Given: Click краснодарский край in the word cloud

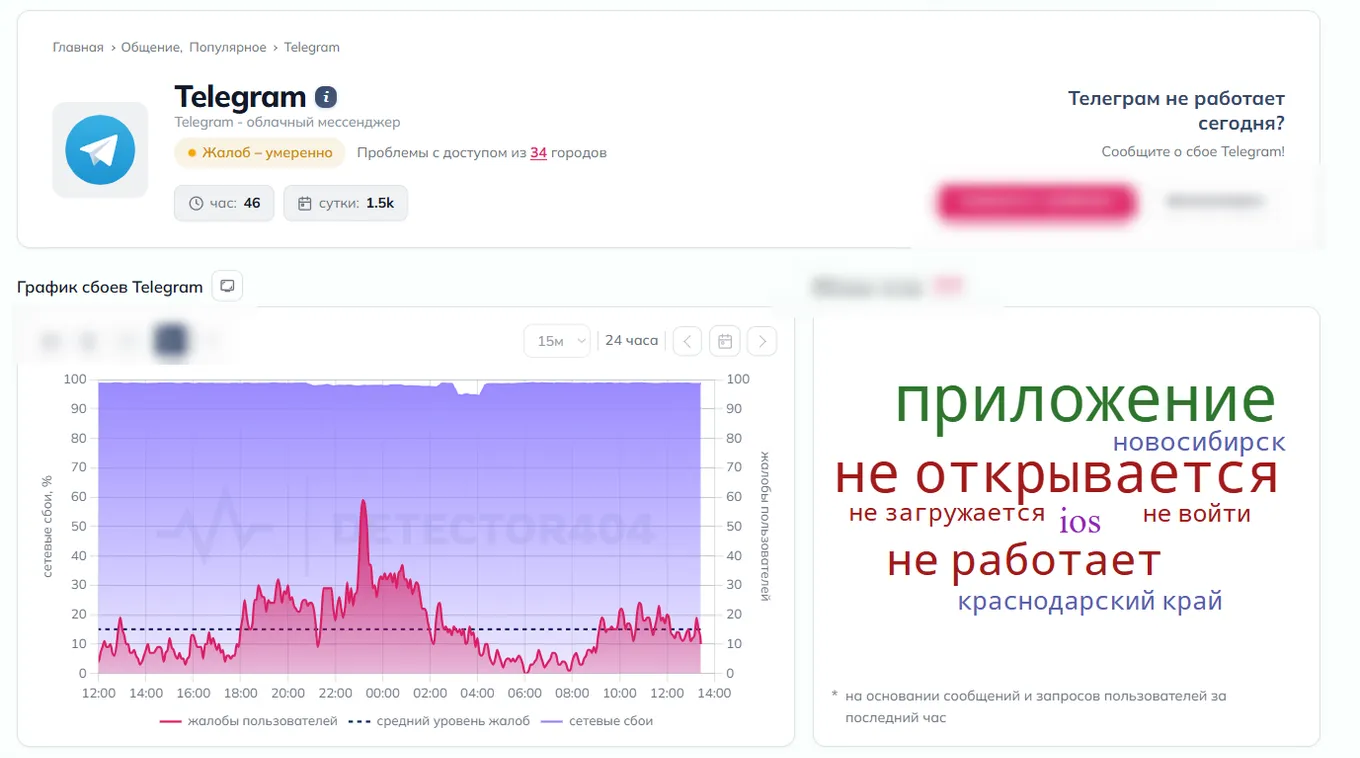Looking at the screenshot, I should click(1090, 602).
